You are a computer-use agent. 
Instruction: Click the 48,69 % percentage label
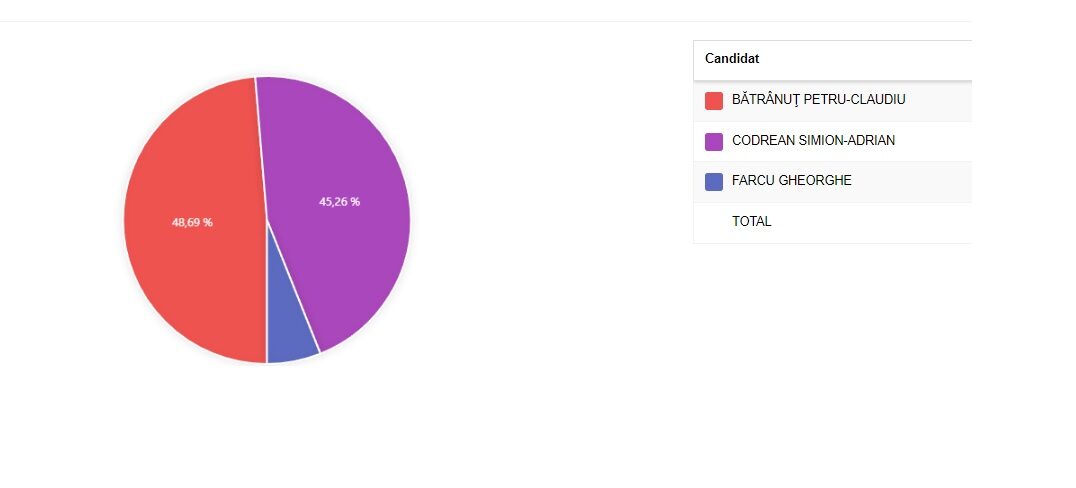click(x=192, y=222)
